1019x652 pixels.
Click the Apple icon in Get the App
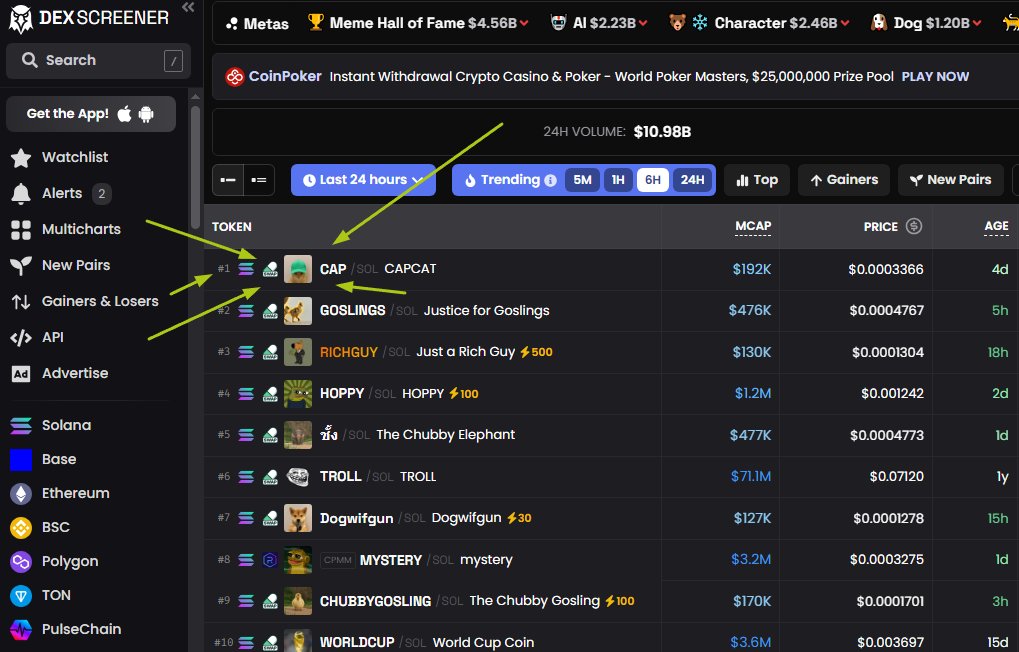(x=124, y=114)
